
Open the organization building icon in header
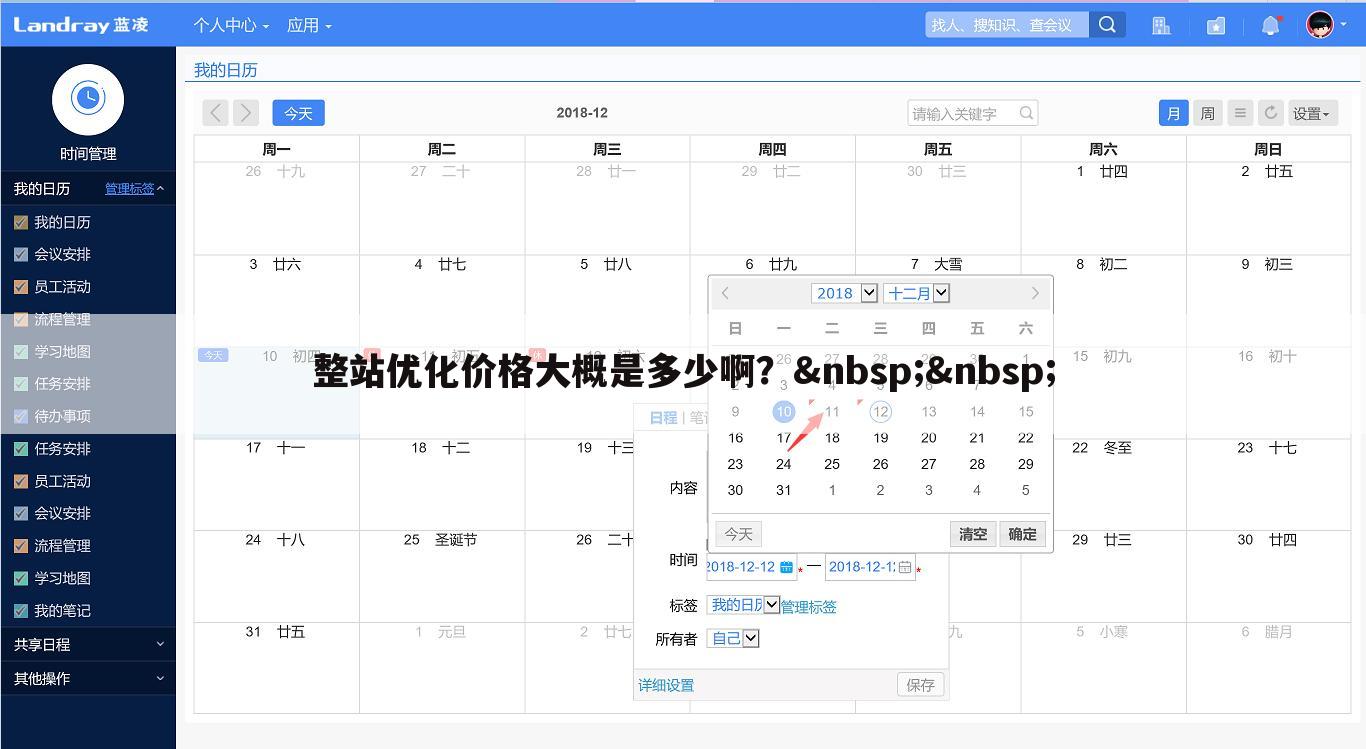[x=1161, y=26]
